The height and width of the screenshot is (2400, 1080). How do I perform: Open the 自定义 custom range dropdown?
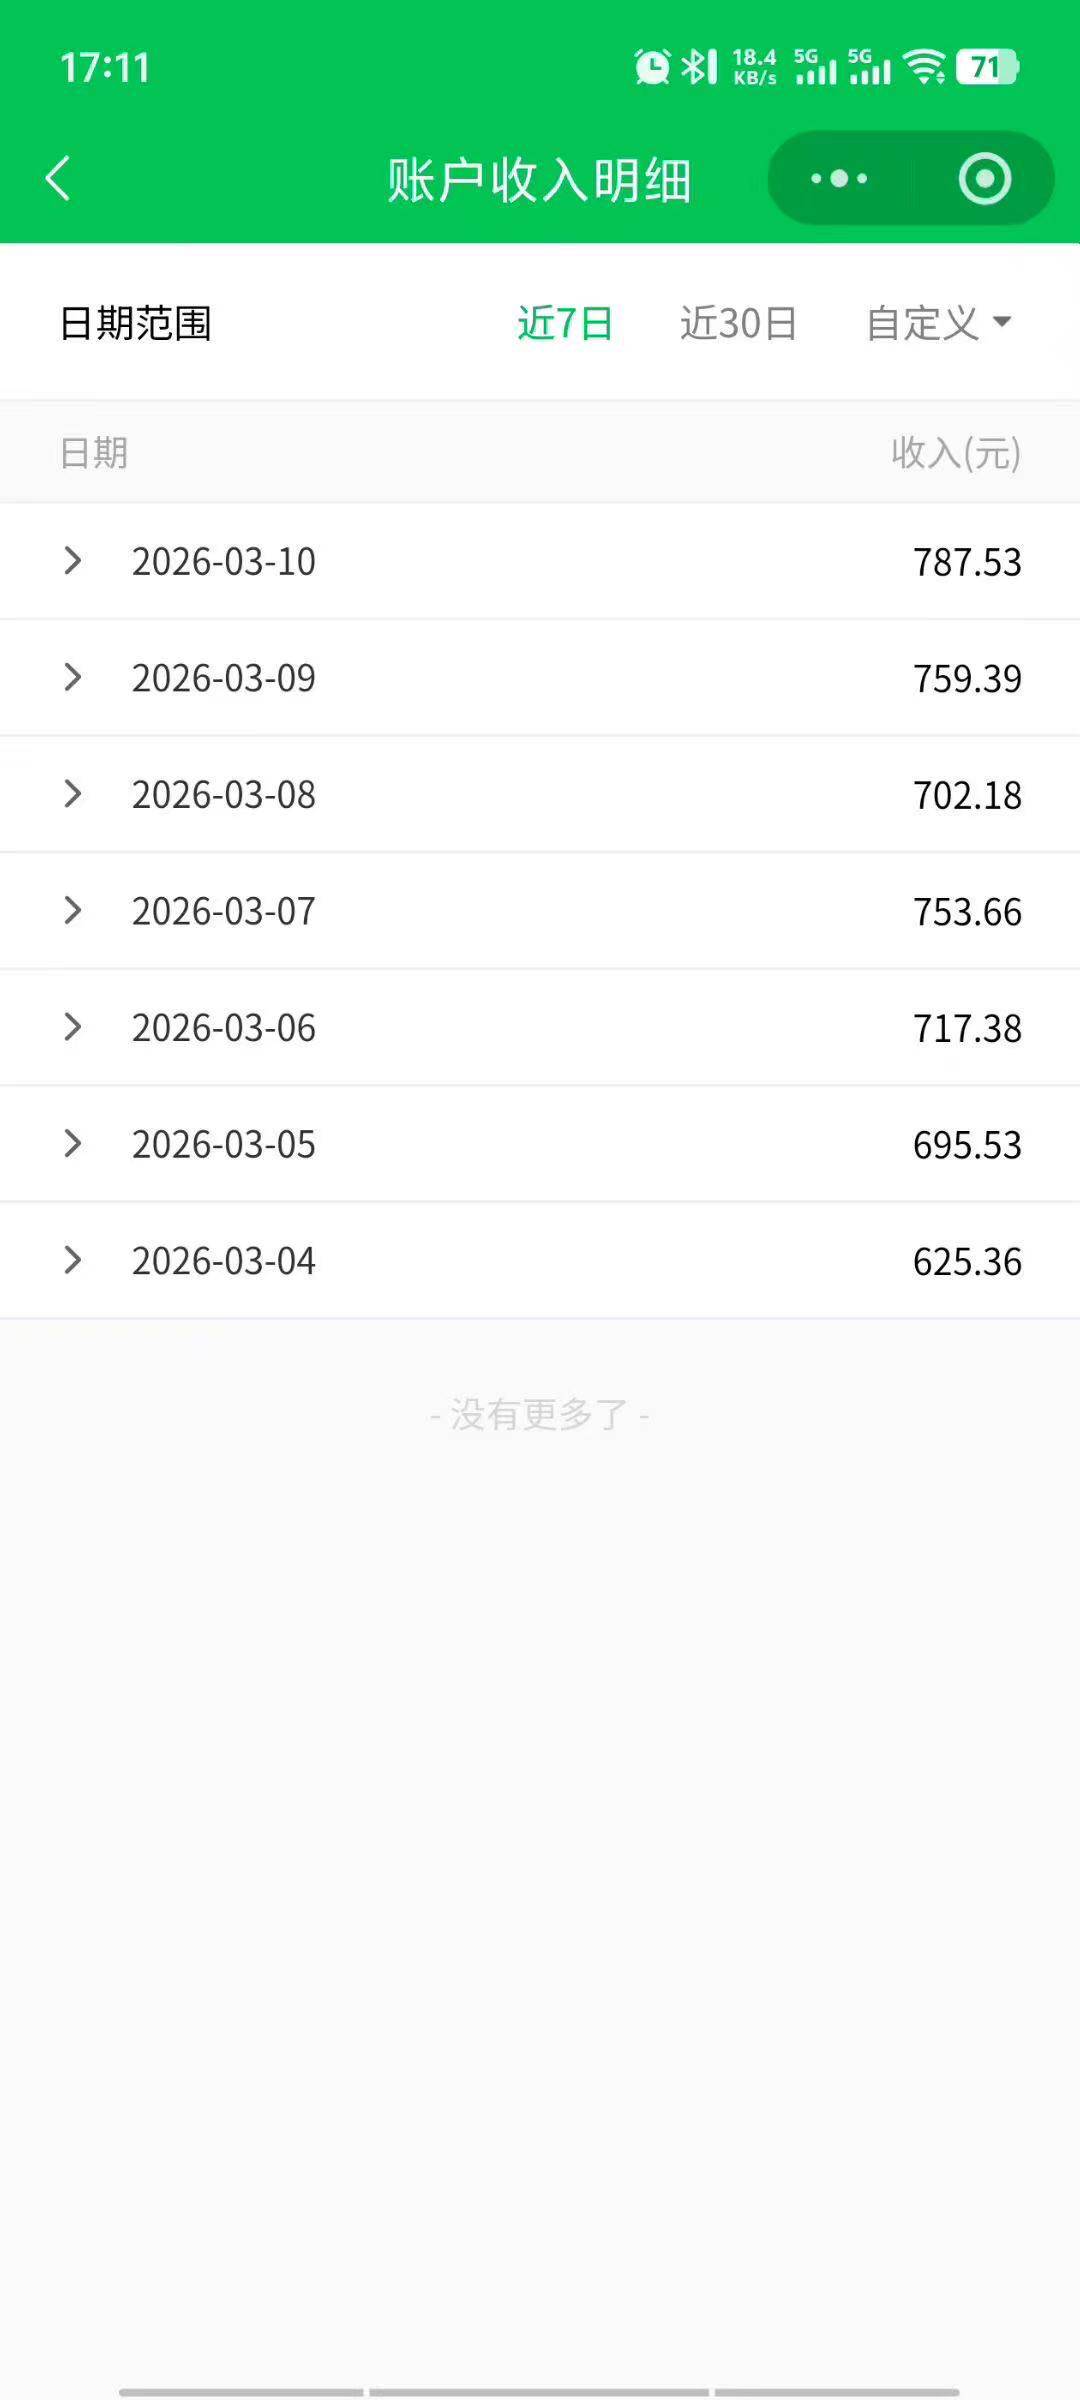point(938,323)
